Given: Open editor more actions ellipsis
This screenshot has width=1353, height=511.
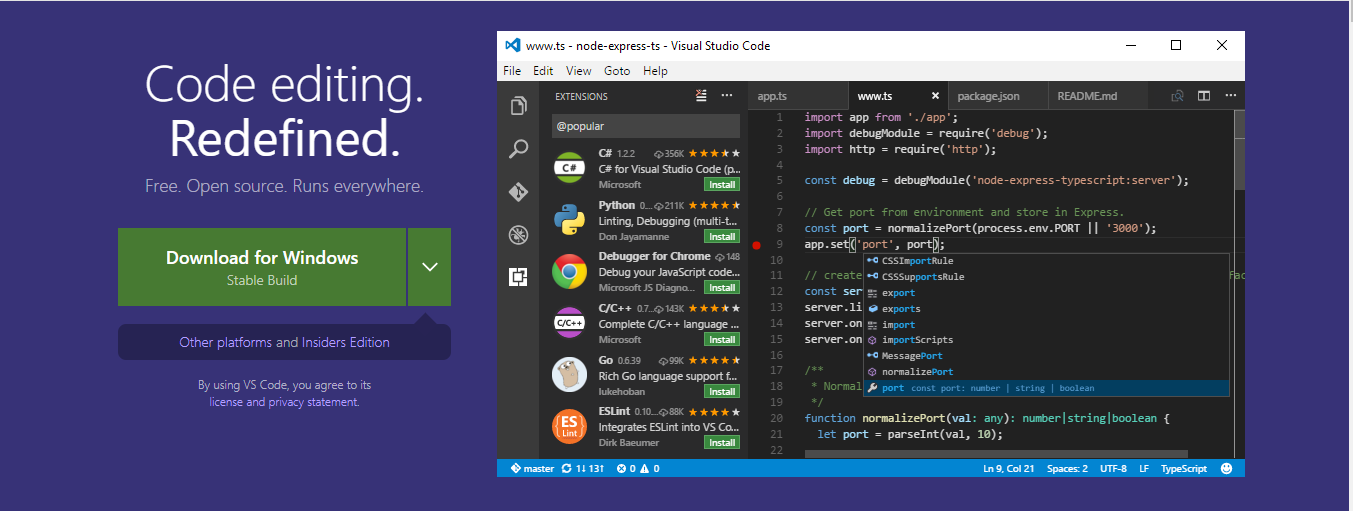Looking at the screenshot, I should (x=1231, y=96).
